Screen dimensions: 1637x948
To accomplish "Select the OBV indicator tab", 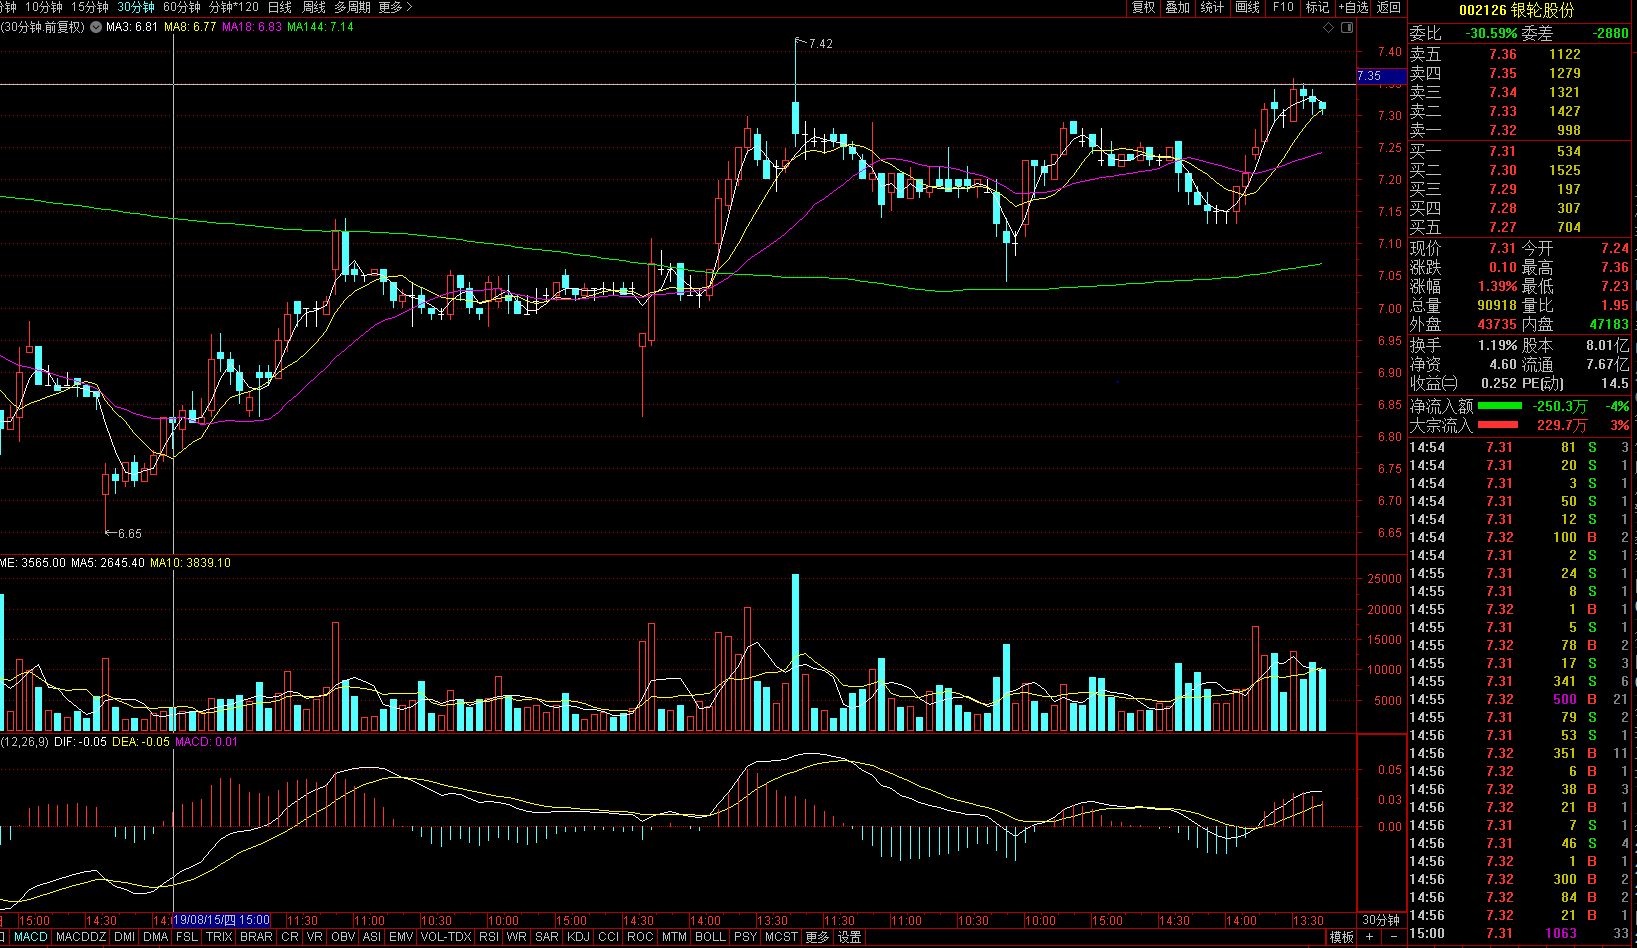I will click(343, 937).
